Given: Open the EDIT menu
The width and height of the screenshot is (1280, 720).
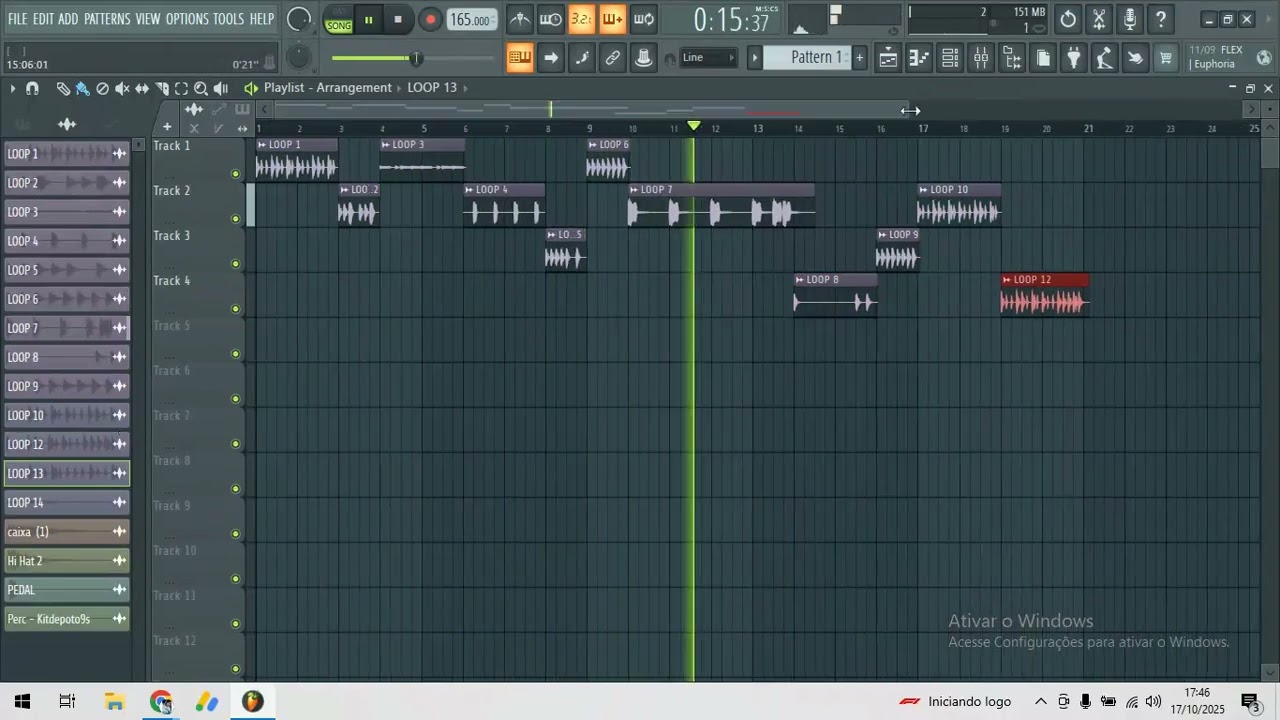Looking at the screenshot, I should click(x=43, y=19).
